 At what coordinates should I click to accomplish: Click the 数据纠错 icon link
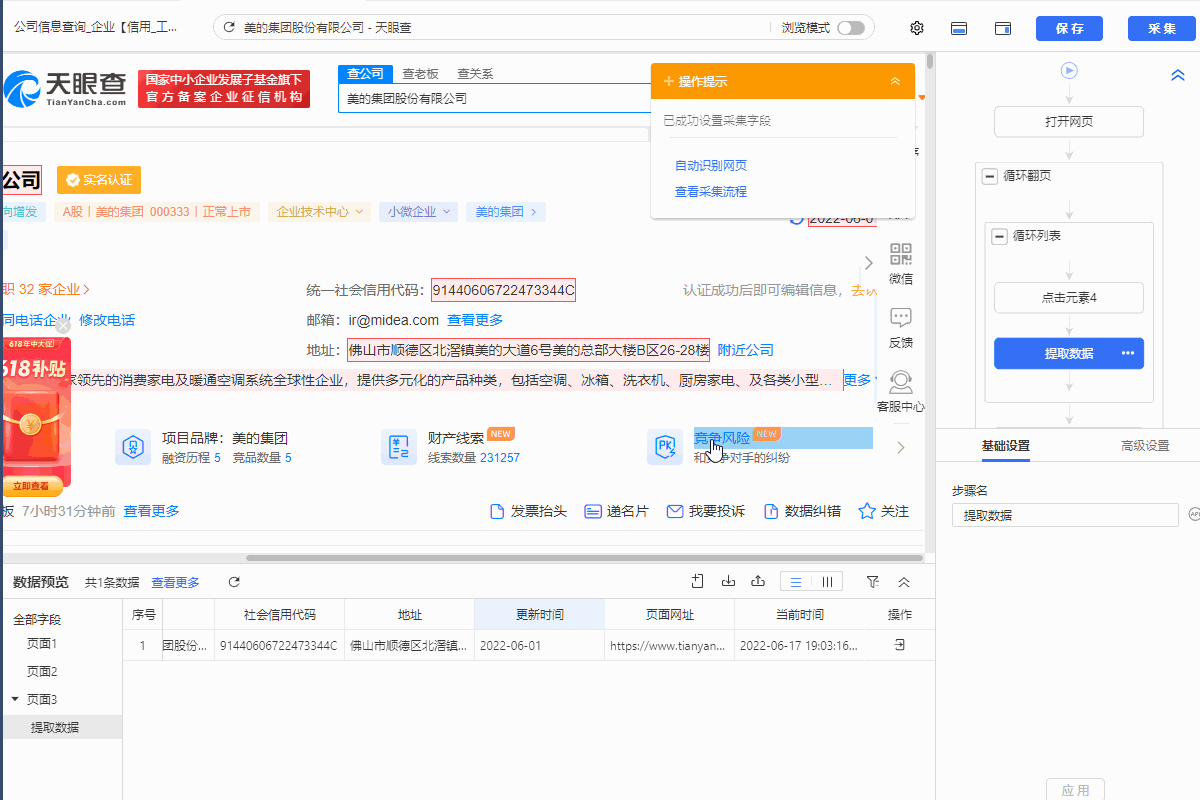click(802, 512)
